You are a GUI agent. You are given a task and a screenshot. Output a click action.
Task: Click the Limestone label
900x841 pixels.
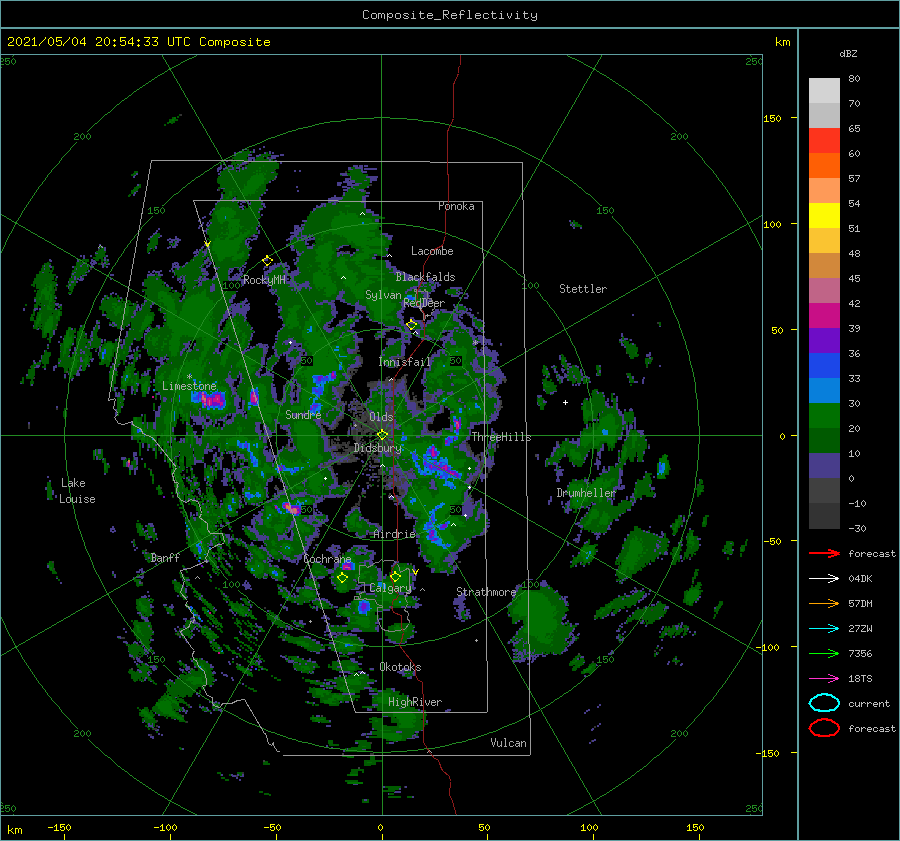(189, 386)
